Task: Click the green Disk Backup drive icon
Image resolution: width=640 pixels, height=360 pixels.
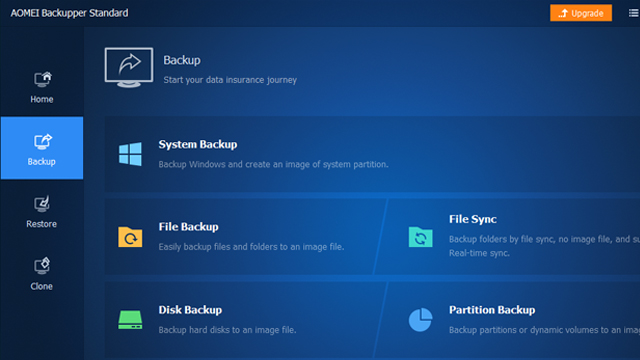Action: pyautogui.click(x=130, y=320)
